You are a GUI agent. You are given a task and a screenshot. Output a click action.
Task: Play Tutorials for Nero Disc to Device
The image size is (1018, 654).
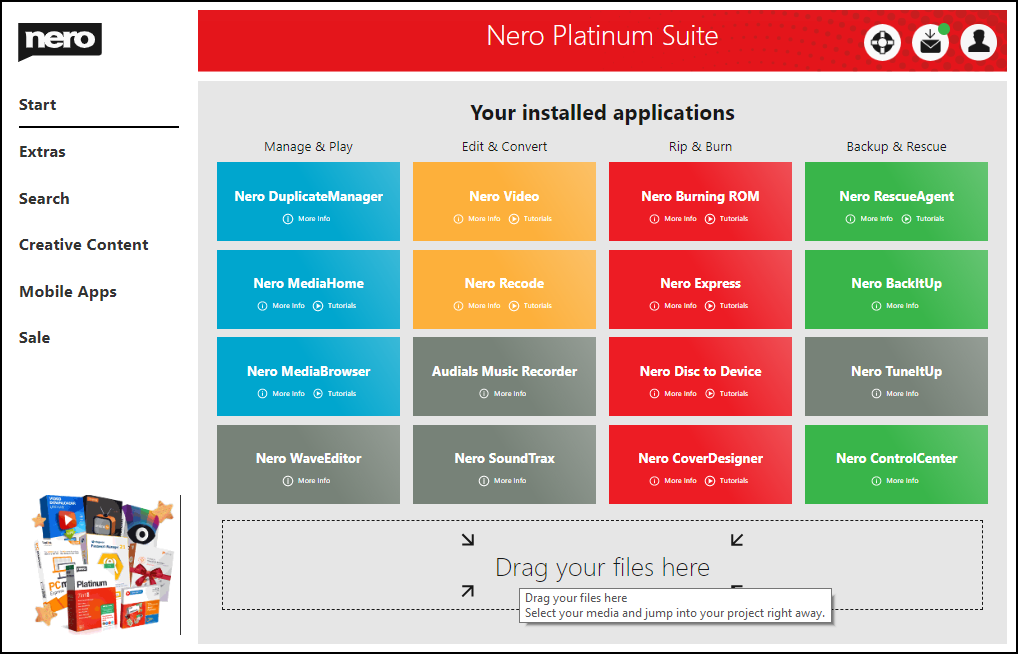pyautogui.click(x=726, y=394)
